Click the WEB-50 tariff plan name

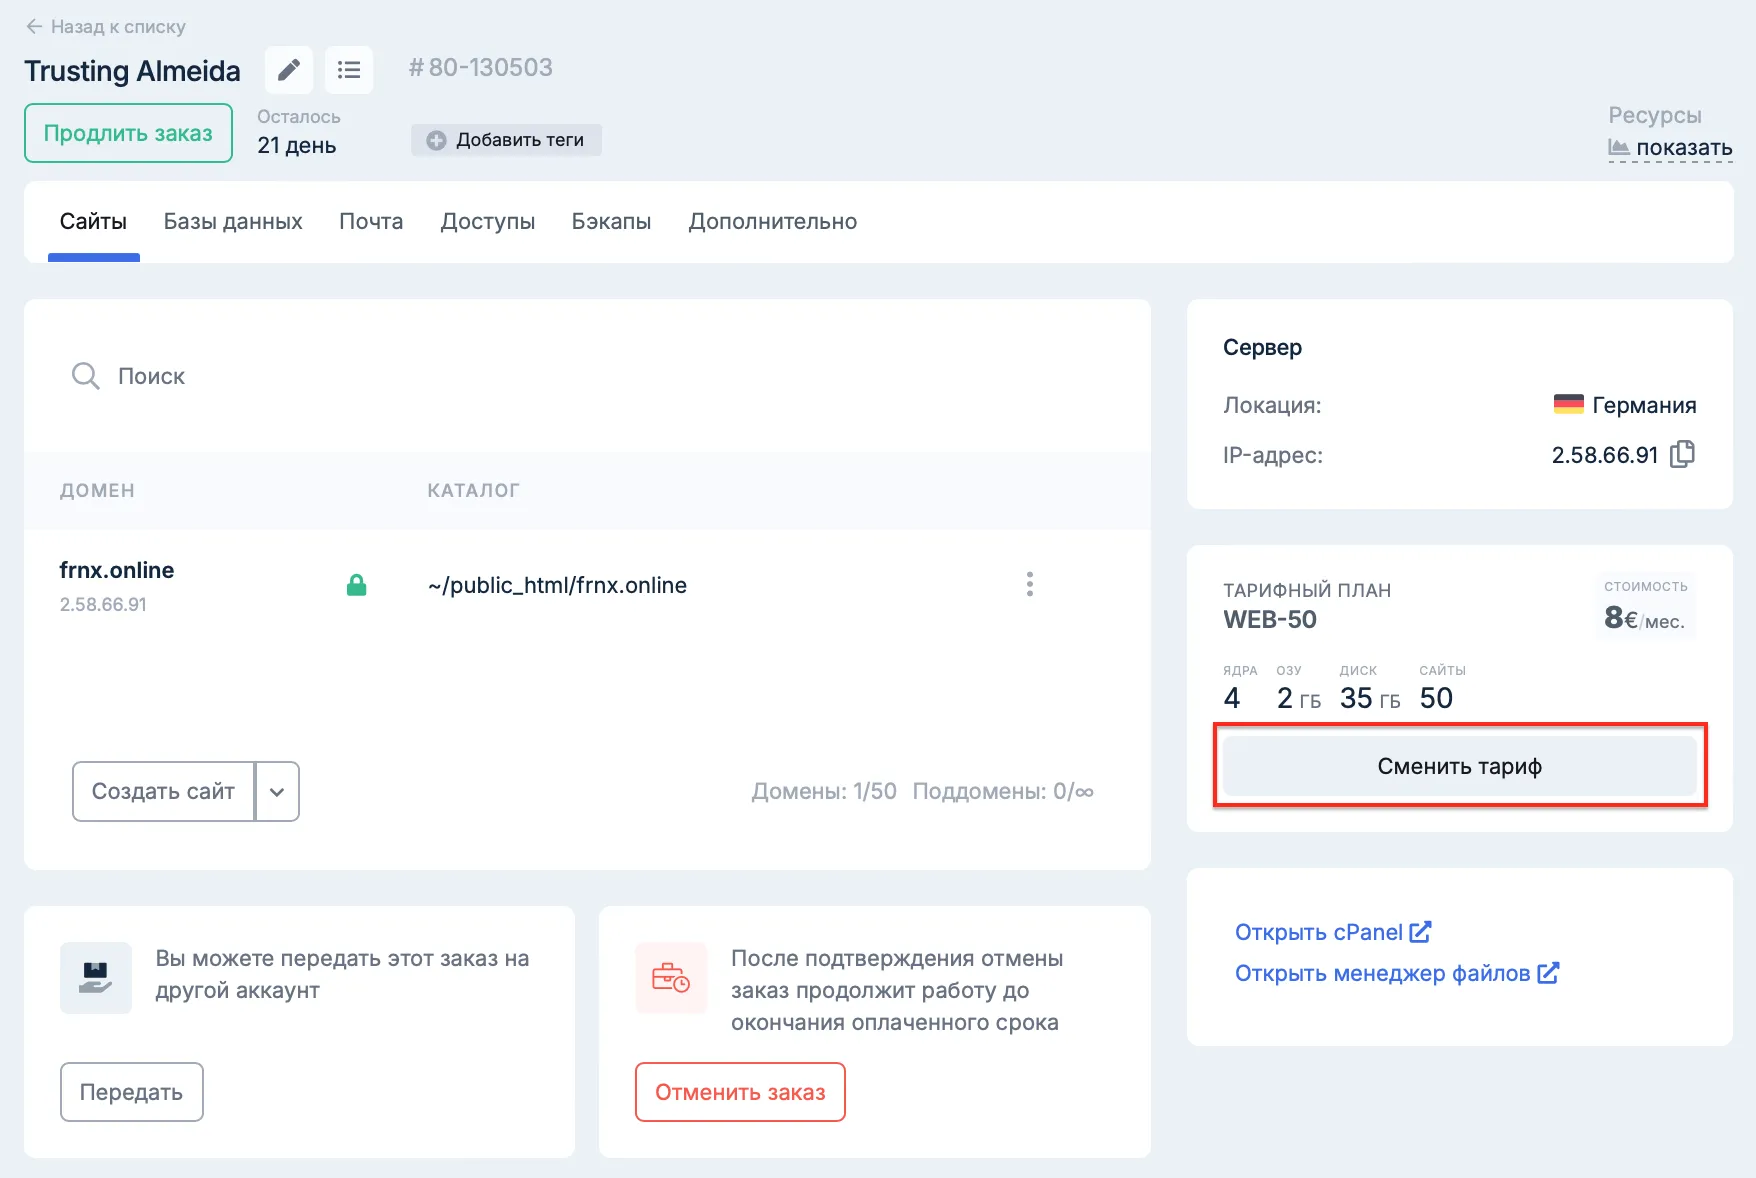1270,620
